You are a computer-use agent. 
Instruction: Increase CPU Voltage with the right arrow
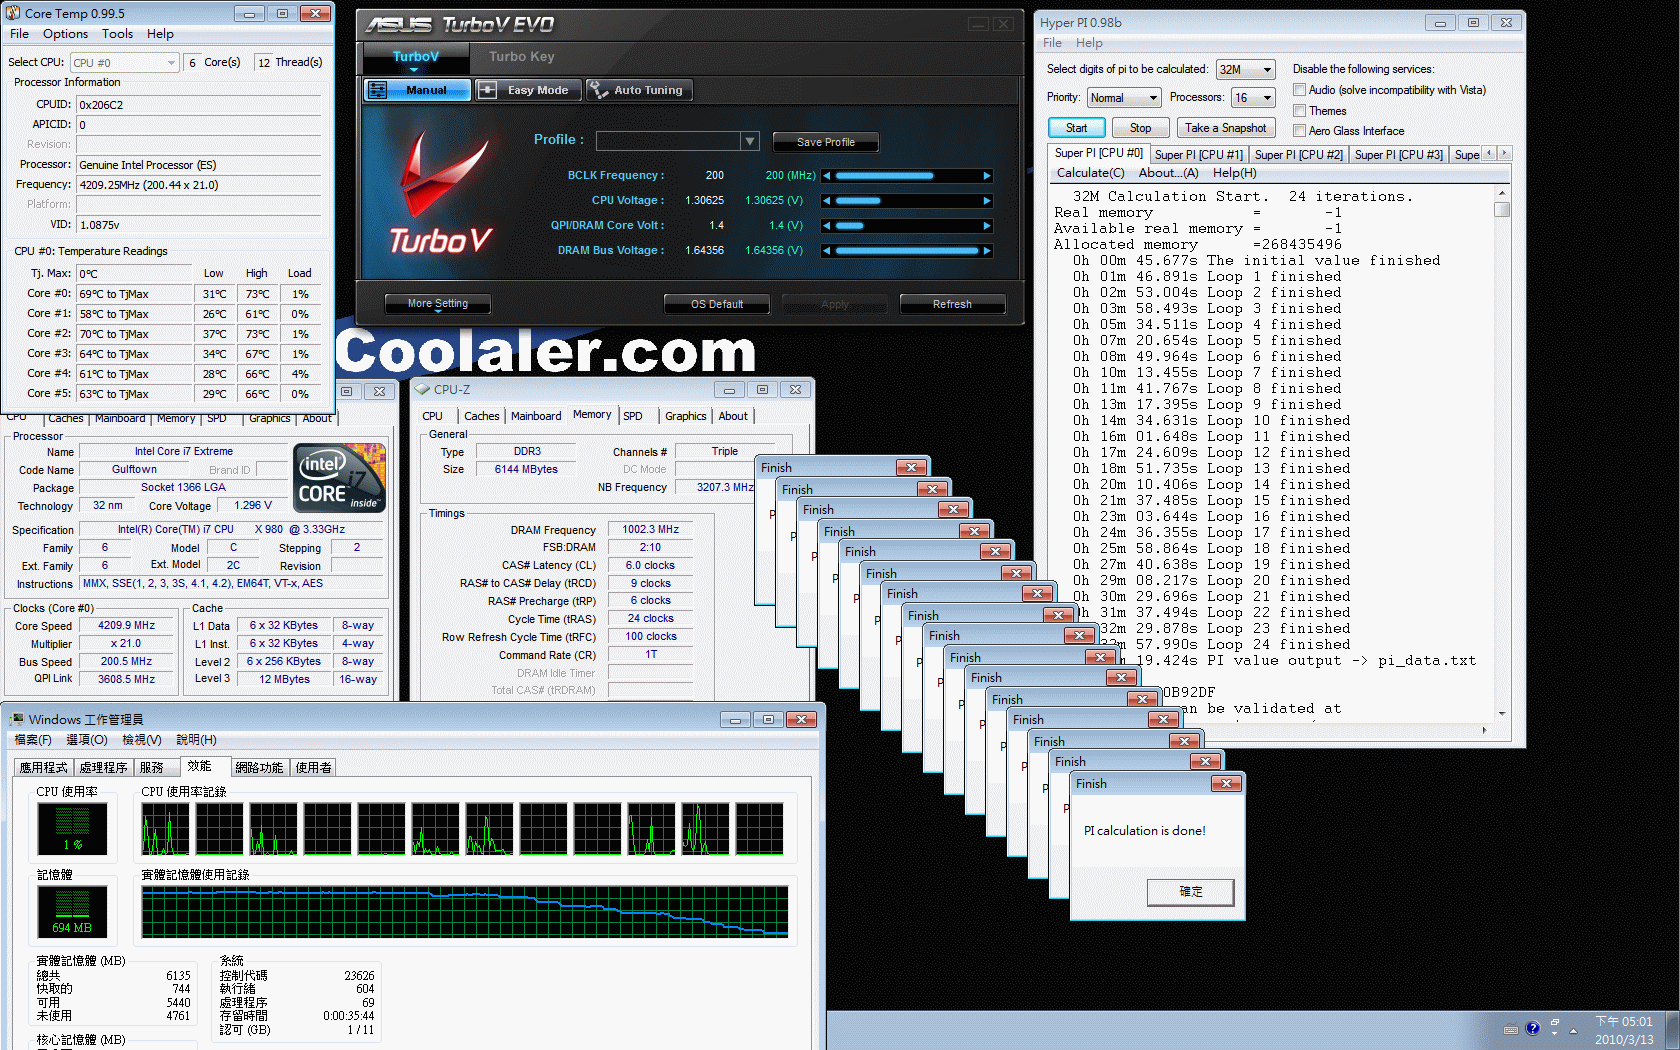(987, 201)
